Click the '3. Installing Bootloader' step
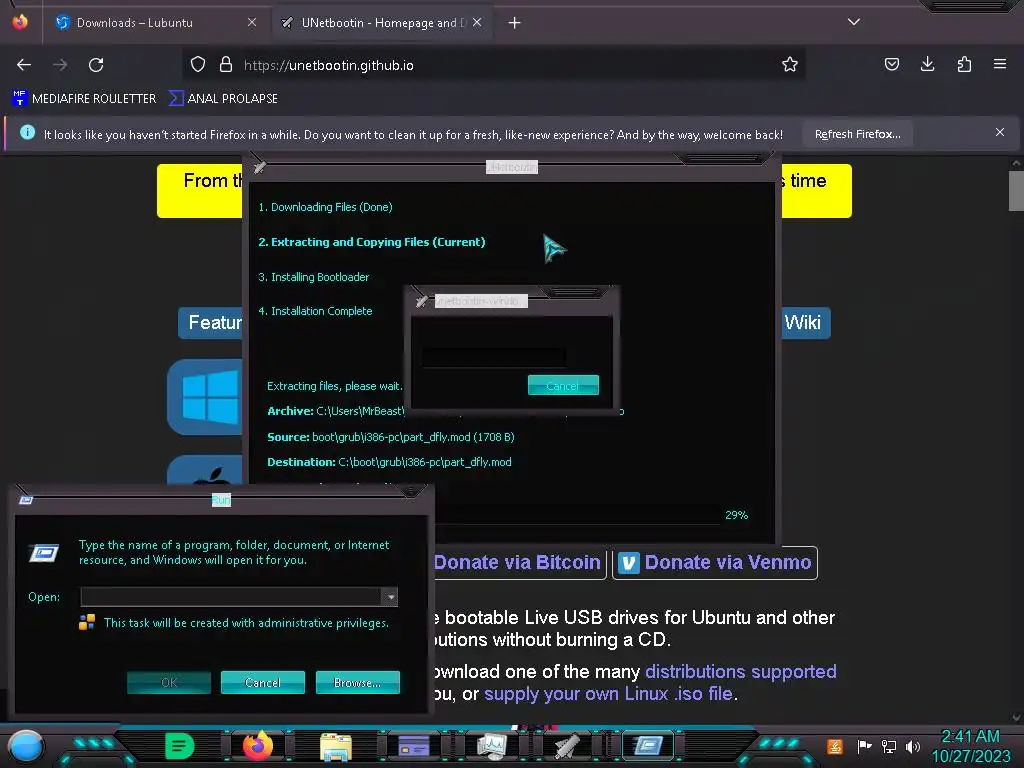1024x768 pixels. [x=313, y=277]
